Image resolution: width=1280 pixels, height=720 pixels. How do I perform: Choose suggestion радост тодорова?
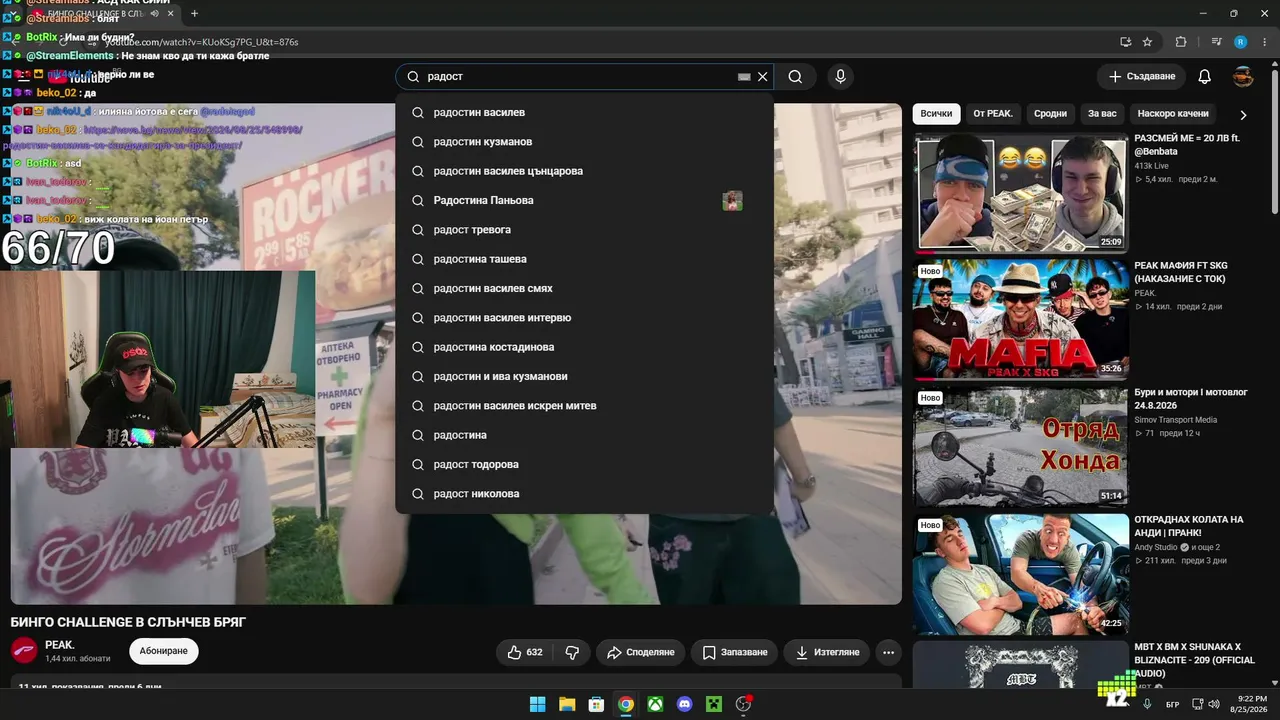point(585,465)
